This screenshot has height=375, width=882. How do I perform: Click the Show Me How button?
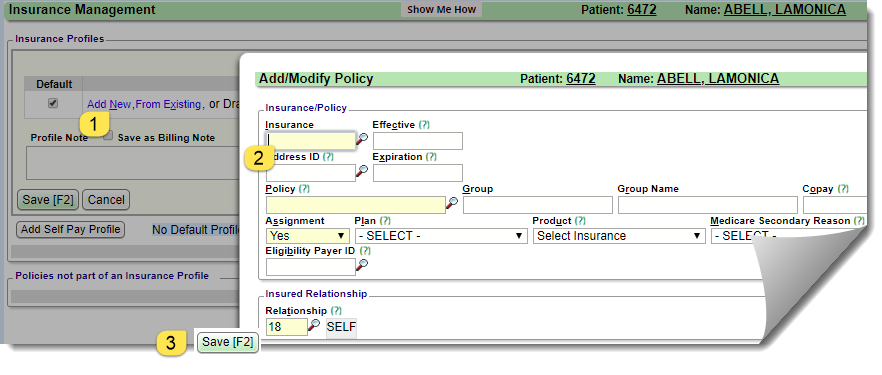442,10
